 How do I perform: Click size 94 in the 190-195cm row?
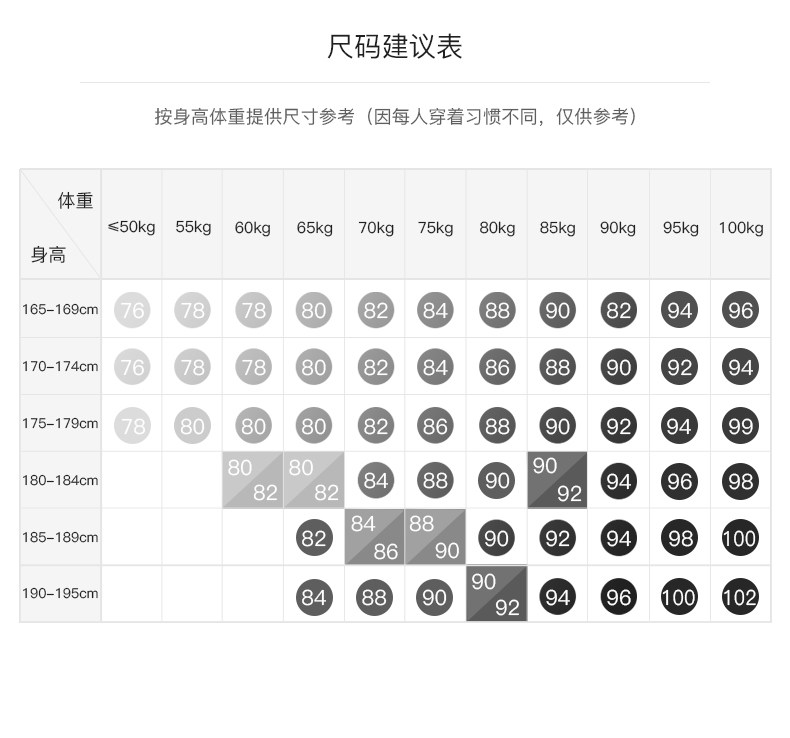558,597
